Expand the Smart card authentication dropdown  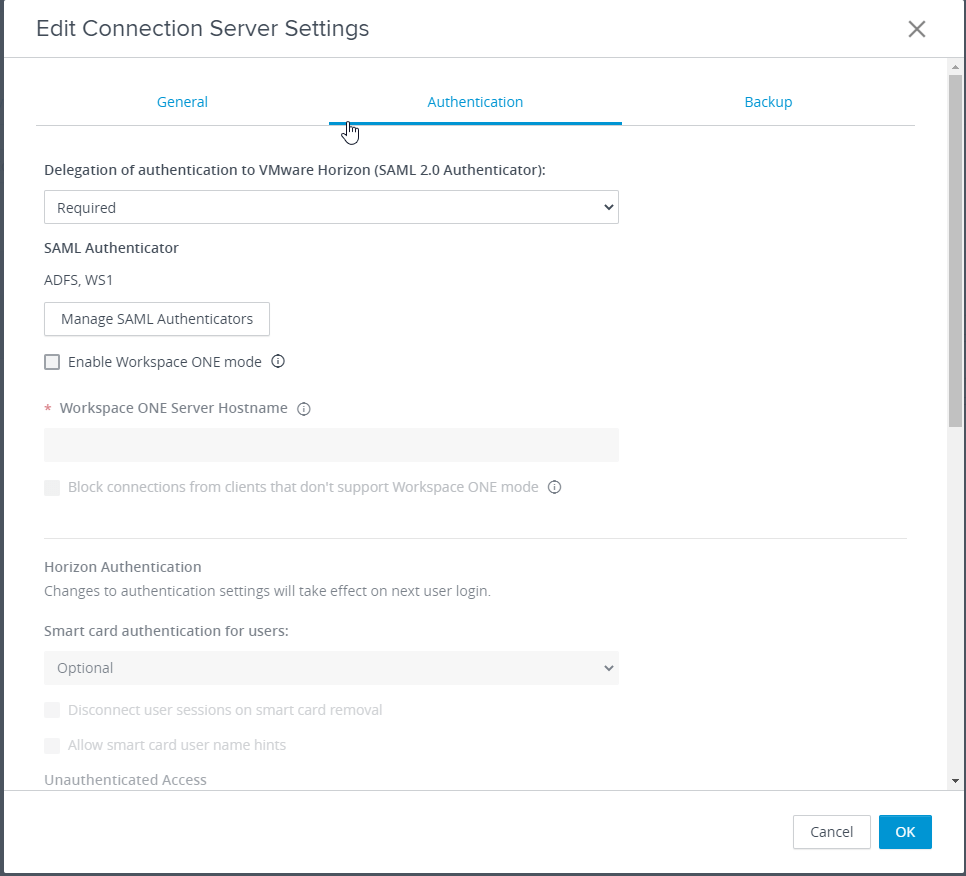331,668
